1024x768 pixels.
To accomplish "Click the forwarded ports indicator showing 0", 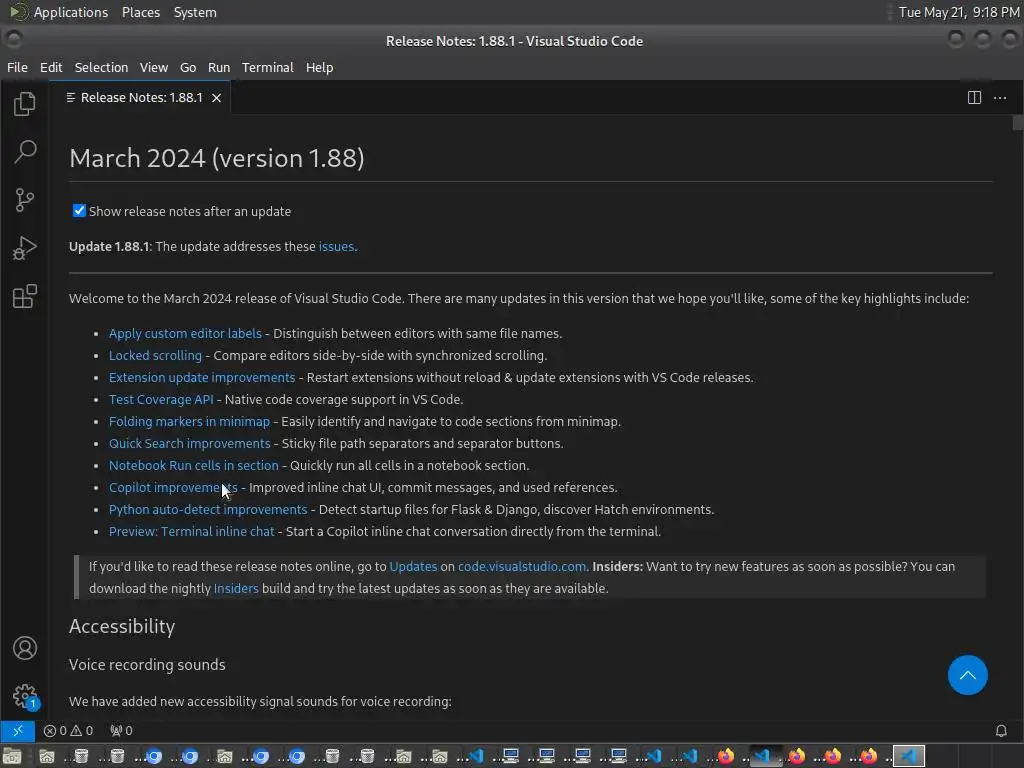I will pos(121,730).
